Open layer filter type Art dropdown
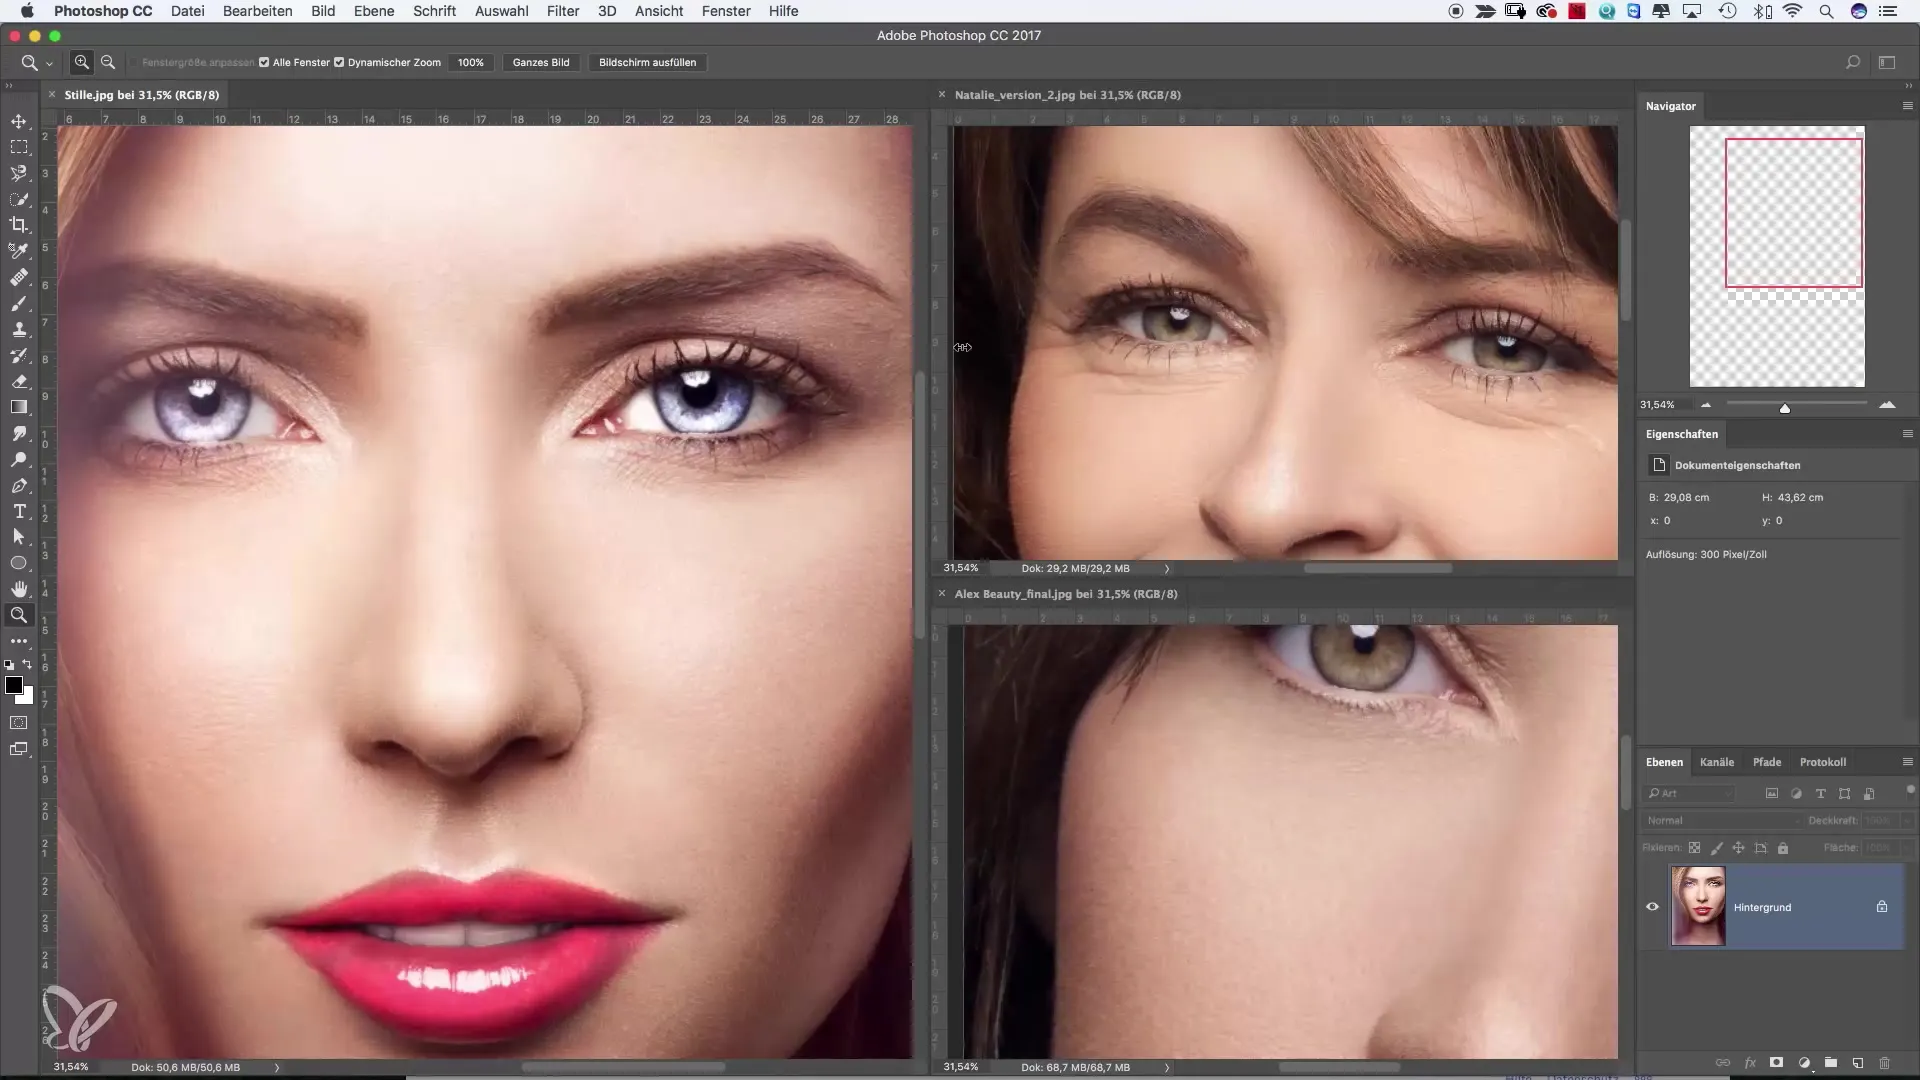 1690,793
